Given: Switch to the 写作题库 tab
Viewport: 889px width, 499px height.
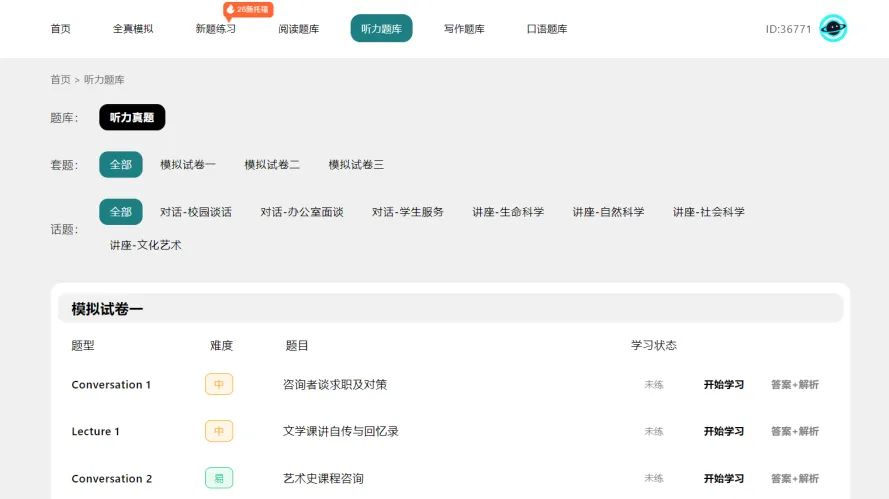Looking at the screenshot, I should coord(464,29).
